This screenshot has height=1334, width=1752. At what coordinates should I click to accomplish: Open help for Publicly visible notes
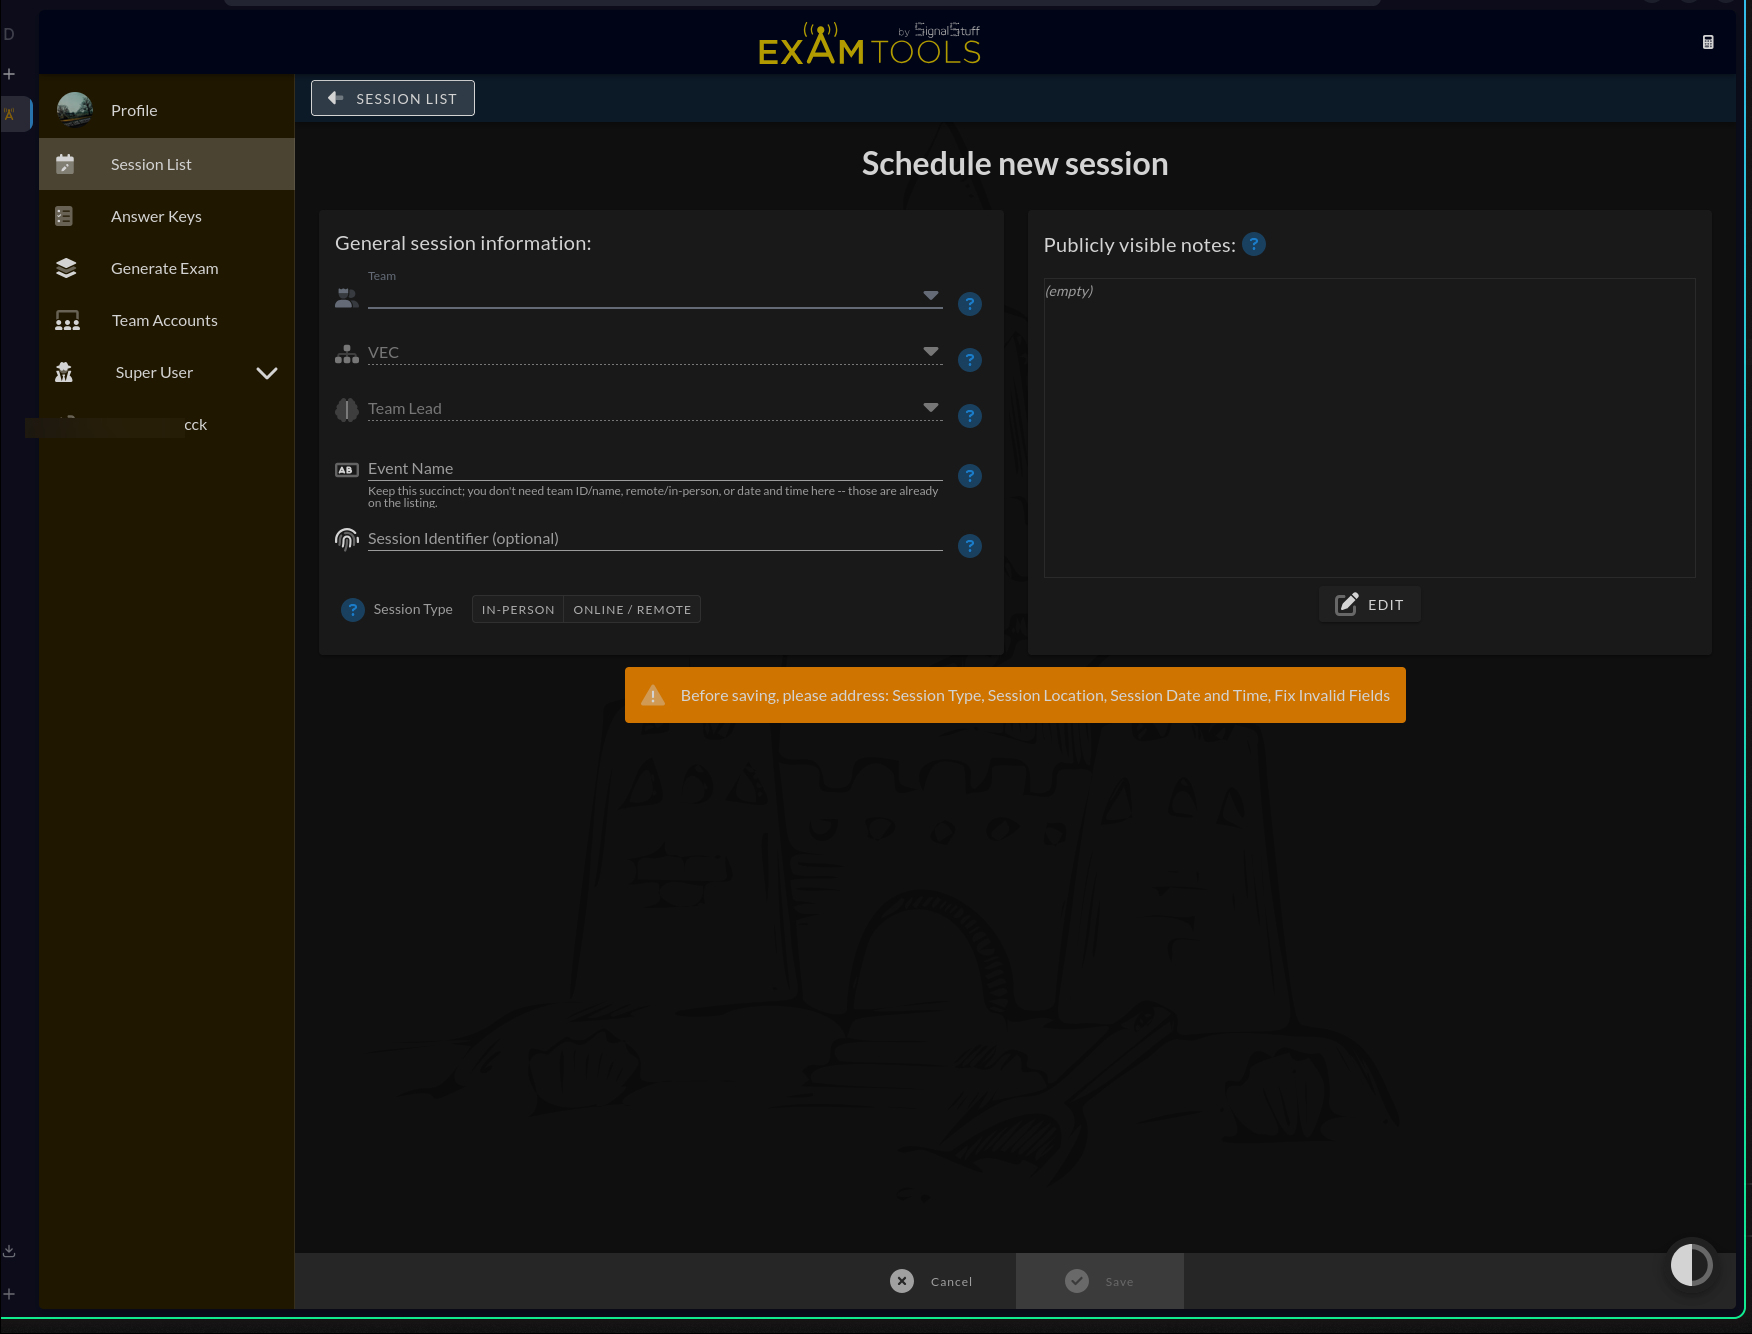(x=1254, y=244)
